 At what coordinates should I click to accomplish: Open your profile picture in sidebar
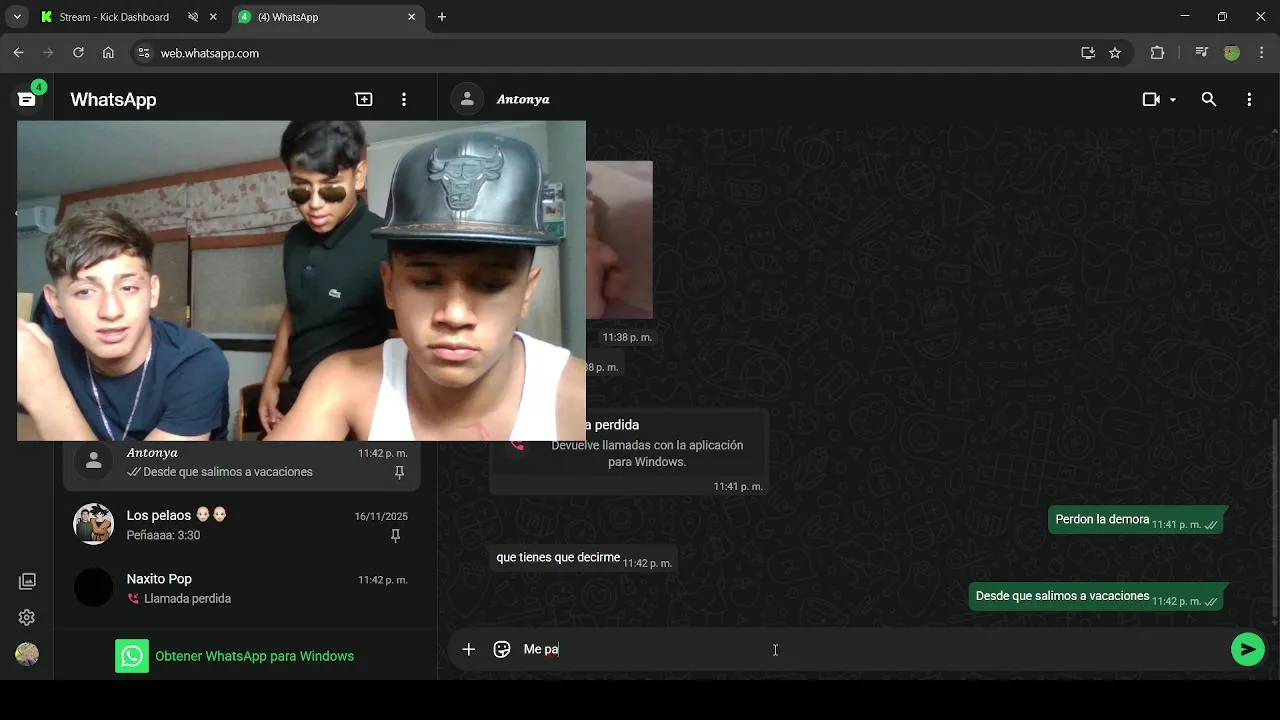(27, 654)
